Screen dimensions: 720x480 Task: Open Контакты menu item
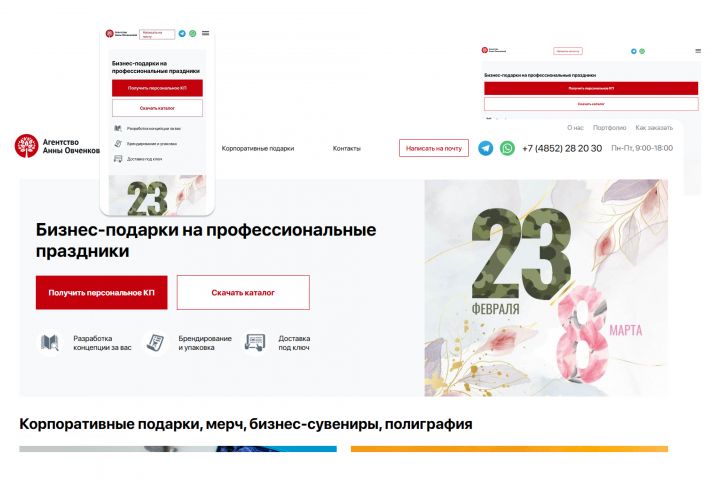[x=347, y=148]
